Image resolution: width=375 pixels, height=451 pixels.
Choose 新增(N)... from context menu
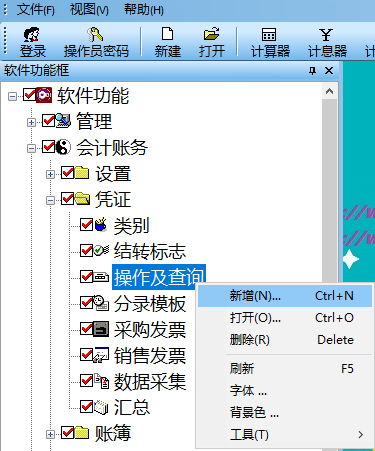(x=285, y=296)
